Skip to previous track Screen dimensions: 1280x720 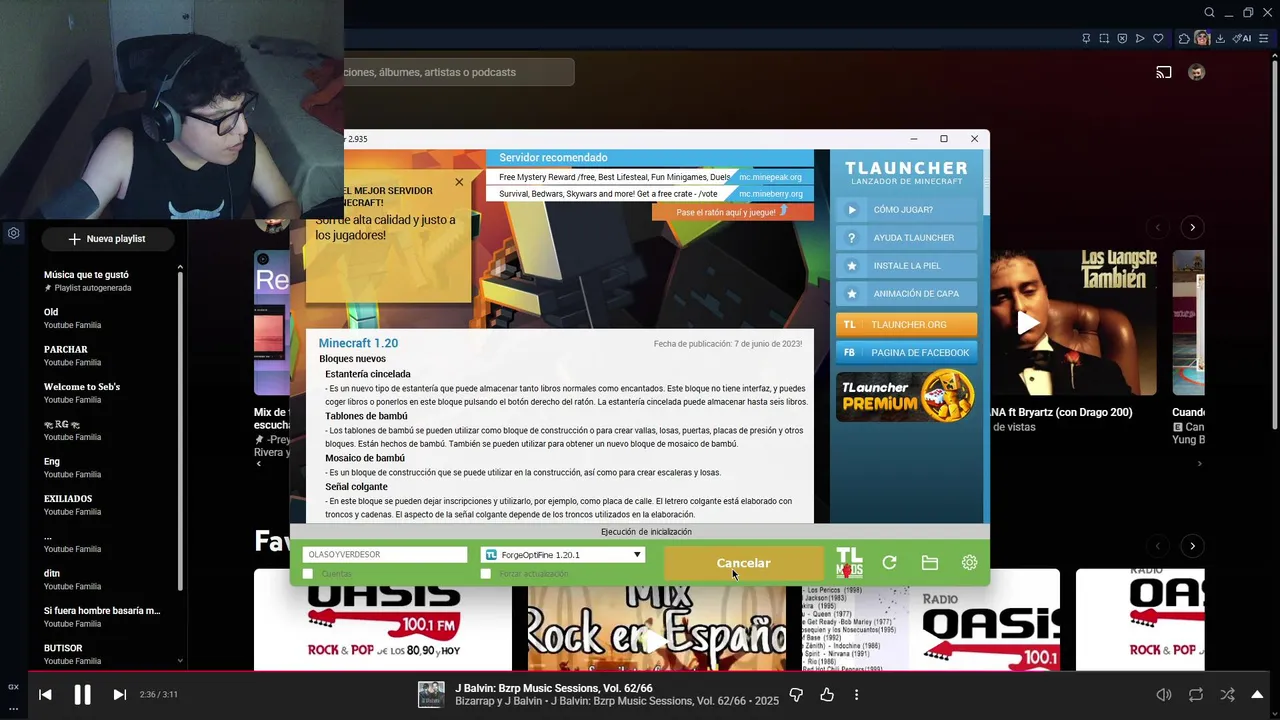(x=45, y=694)
